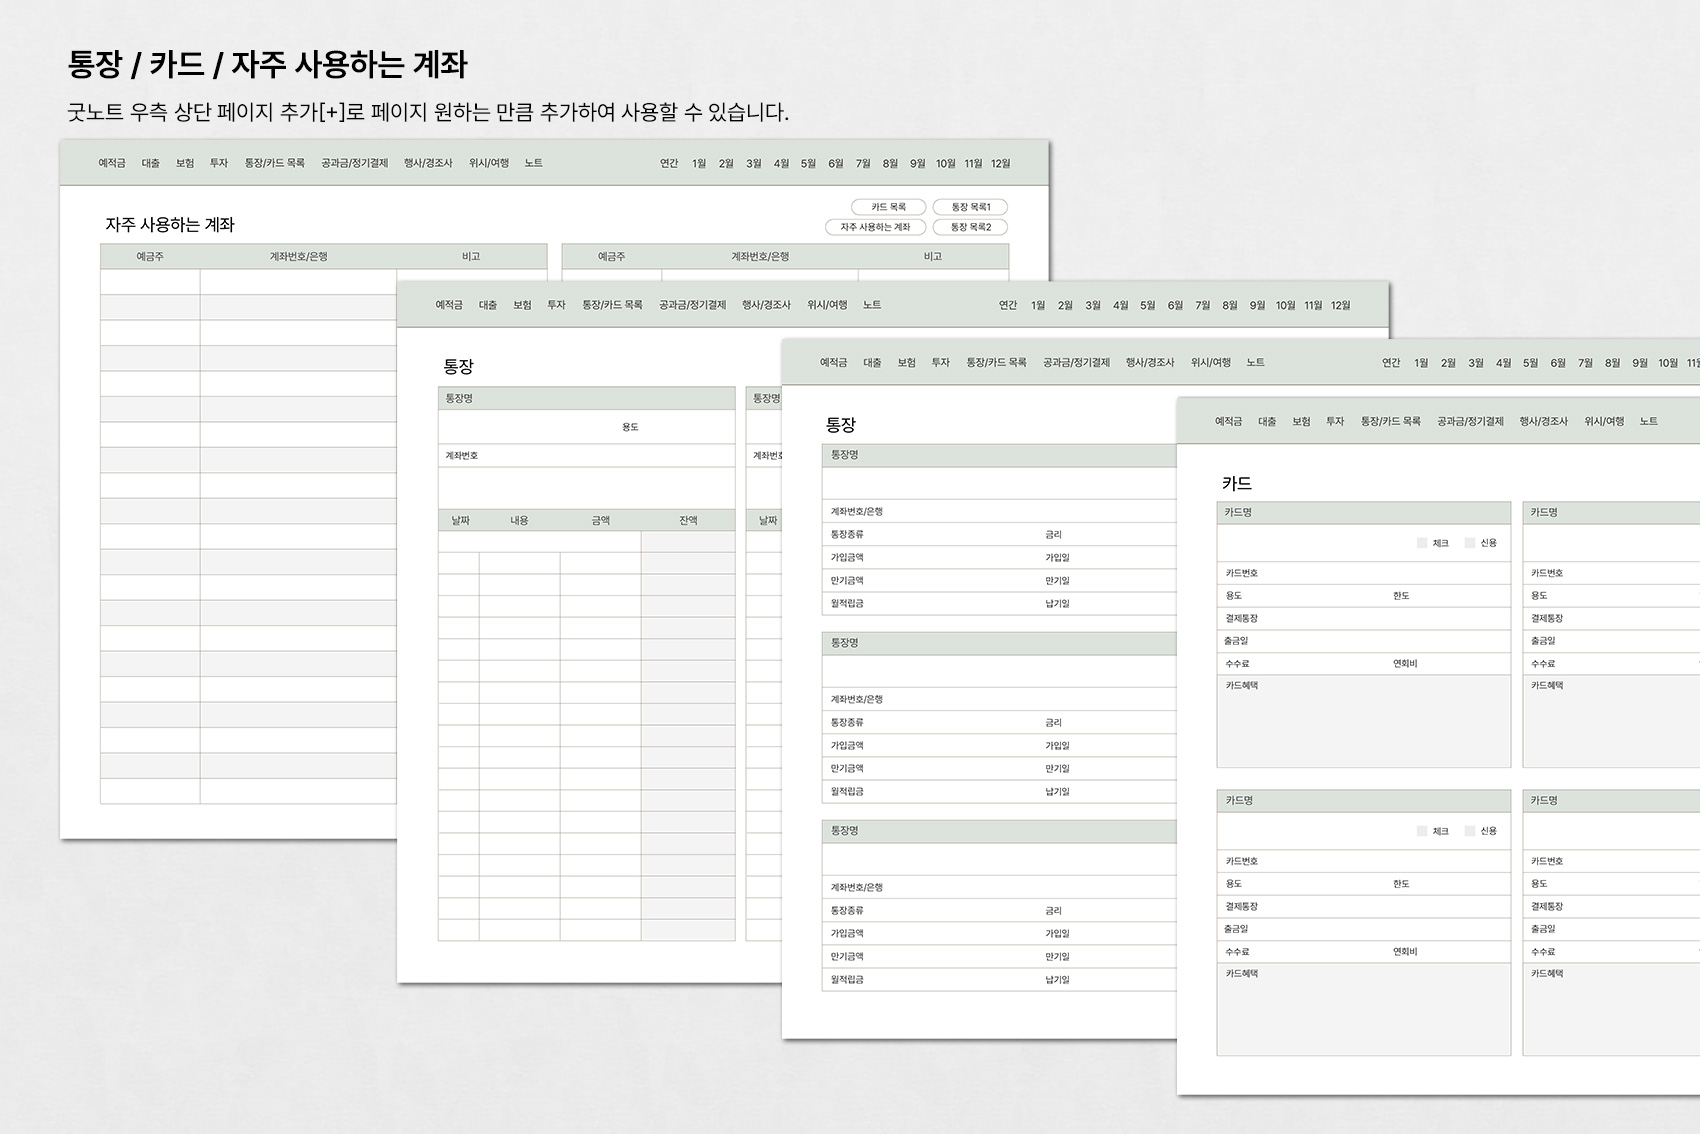Check the 체크 box on first 카드 card
This screenshot has height=1134, width=1700.
[x=1422, y=543]
